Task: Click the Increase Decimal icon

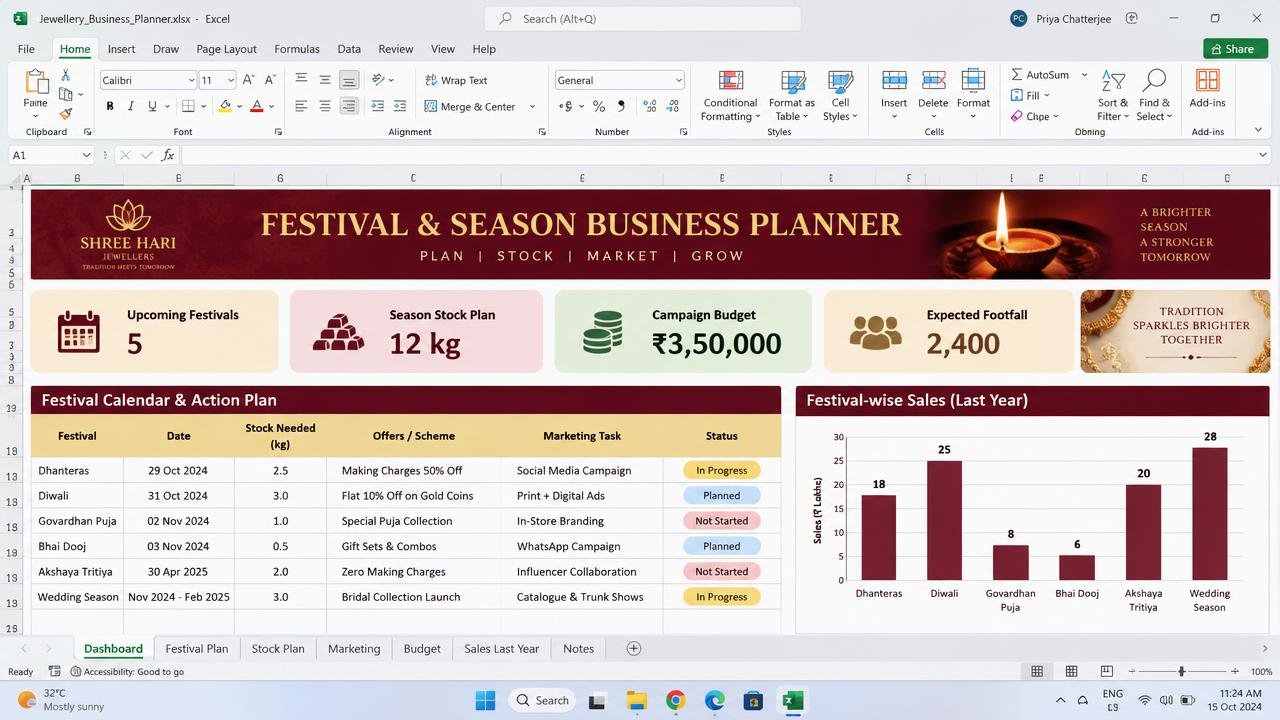Action: coord(650,106)
